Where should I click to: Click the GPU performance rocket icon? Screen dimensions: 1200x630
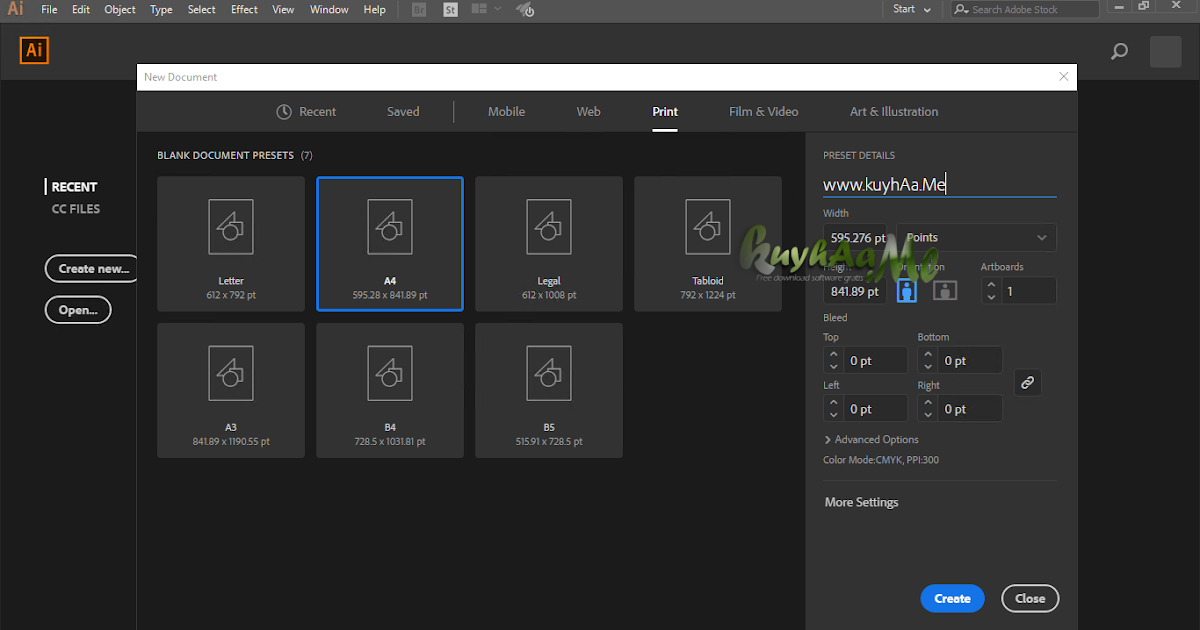(x=525, y=10)
